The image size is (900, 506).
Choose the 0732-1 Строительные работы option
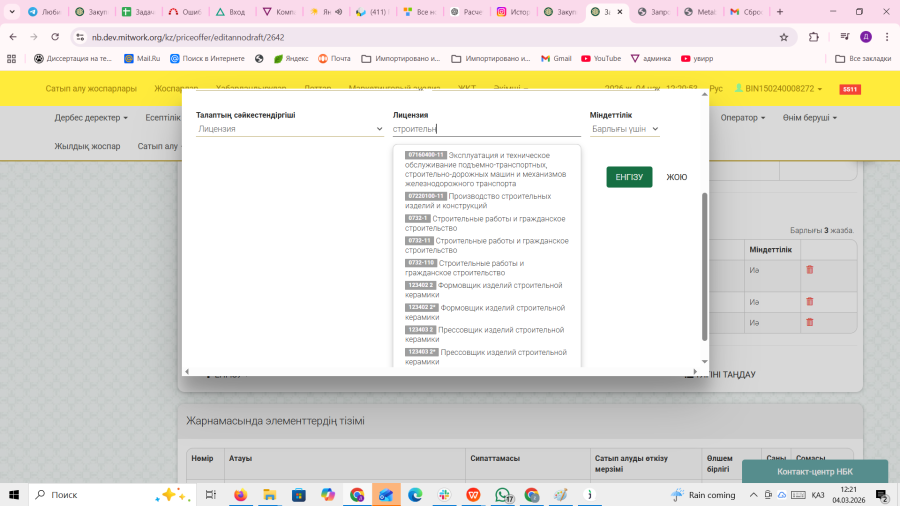pos(486,223)
